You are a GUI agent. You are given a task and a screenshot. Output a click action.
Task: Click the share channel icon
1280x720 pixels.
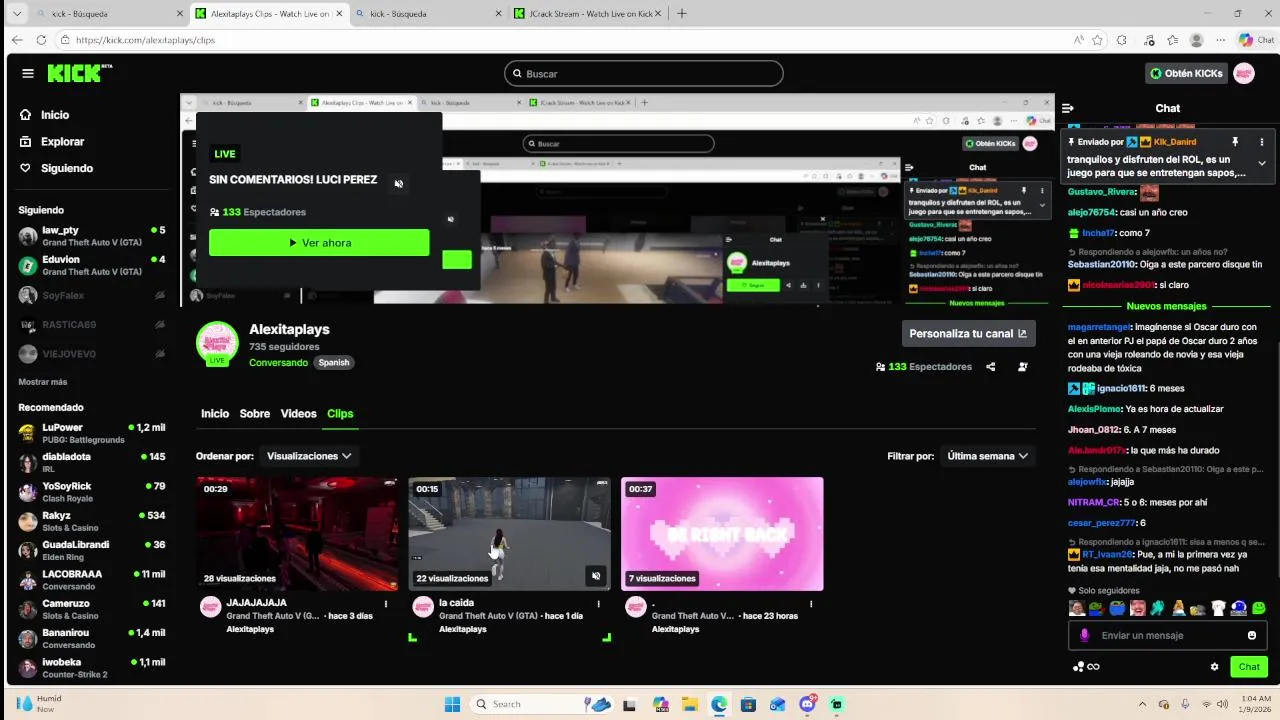(x=990, y=367)
